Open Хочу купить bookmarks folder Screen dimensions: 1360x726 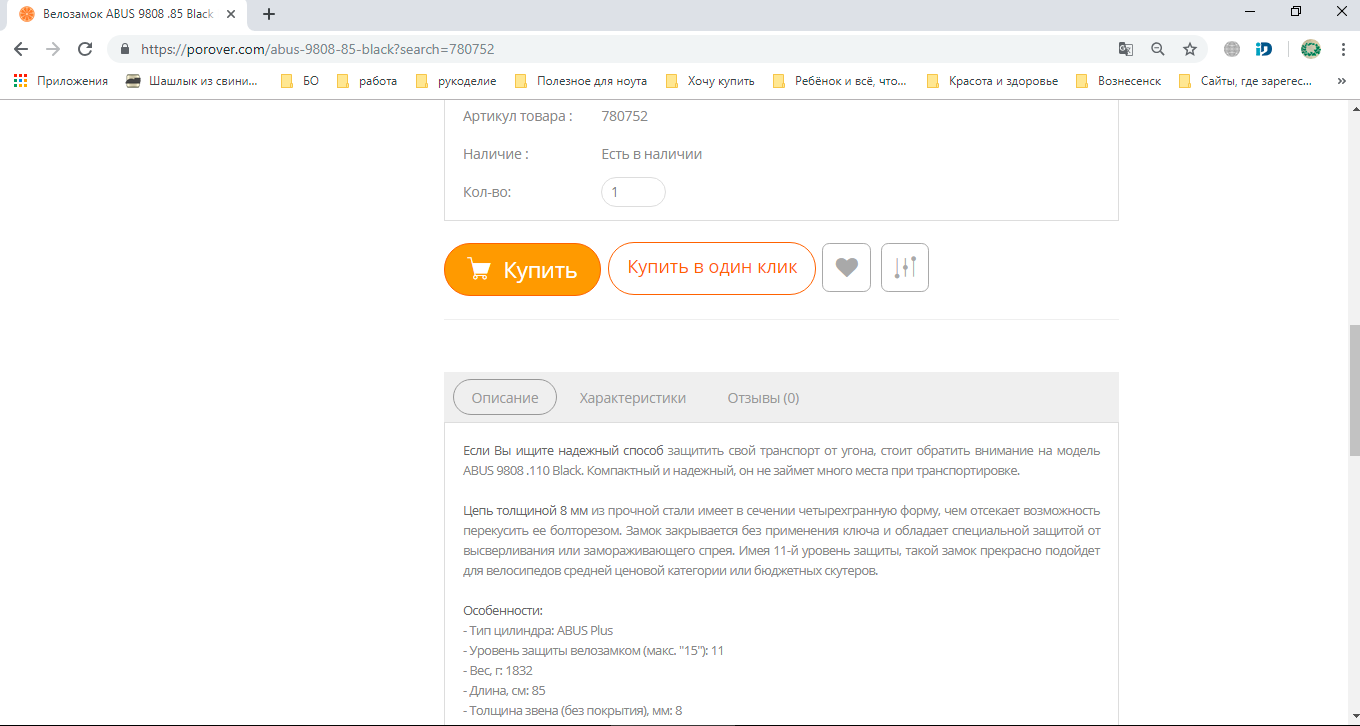[x=709, y=81]
